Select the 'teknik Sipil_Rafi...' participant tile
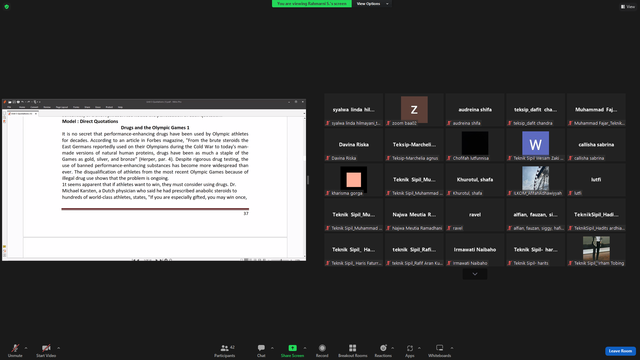The width and height of the screenshot is (640, 360). pyautogui.click(x=414, y=250)
